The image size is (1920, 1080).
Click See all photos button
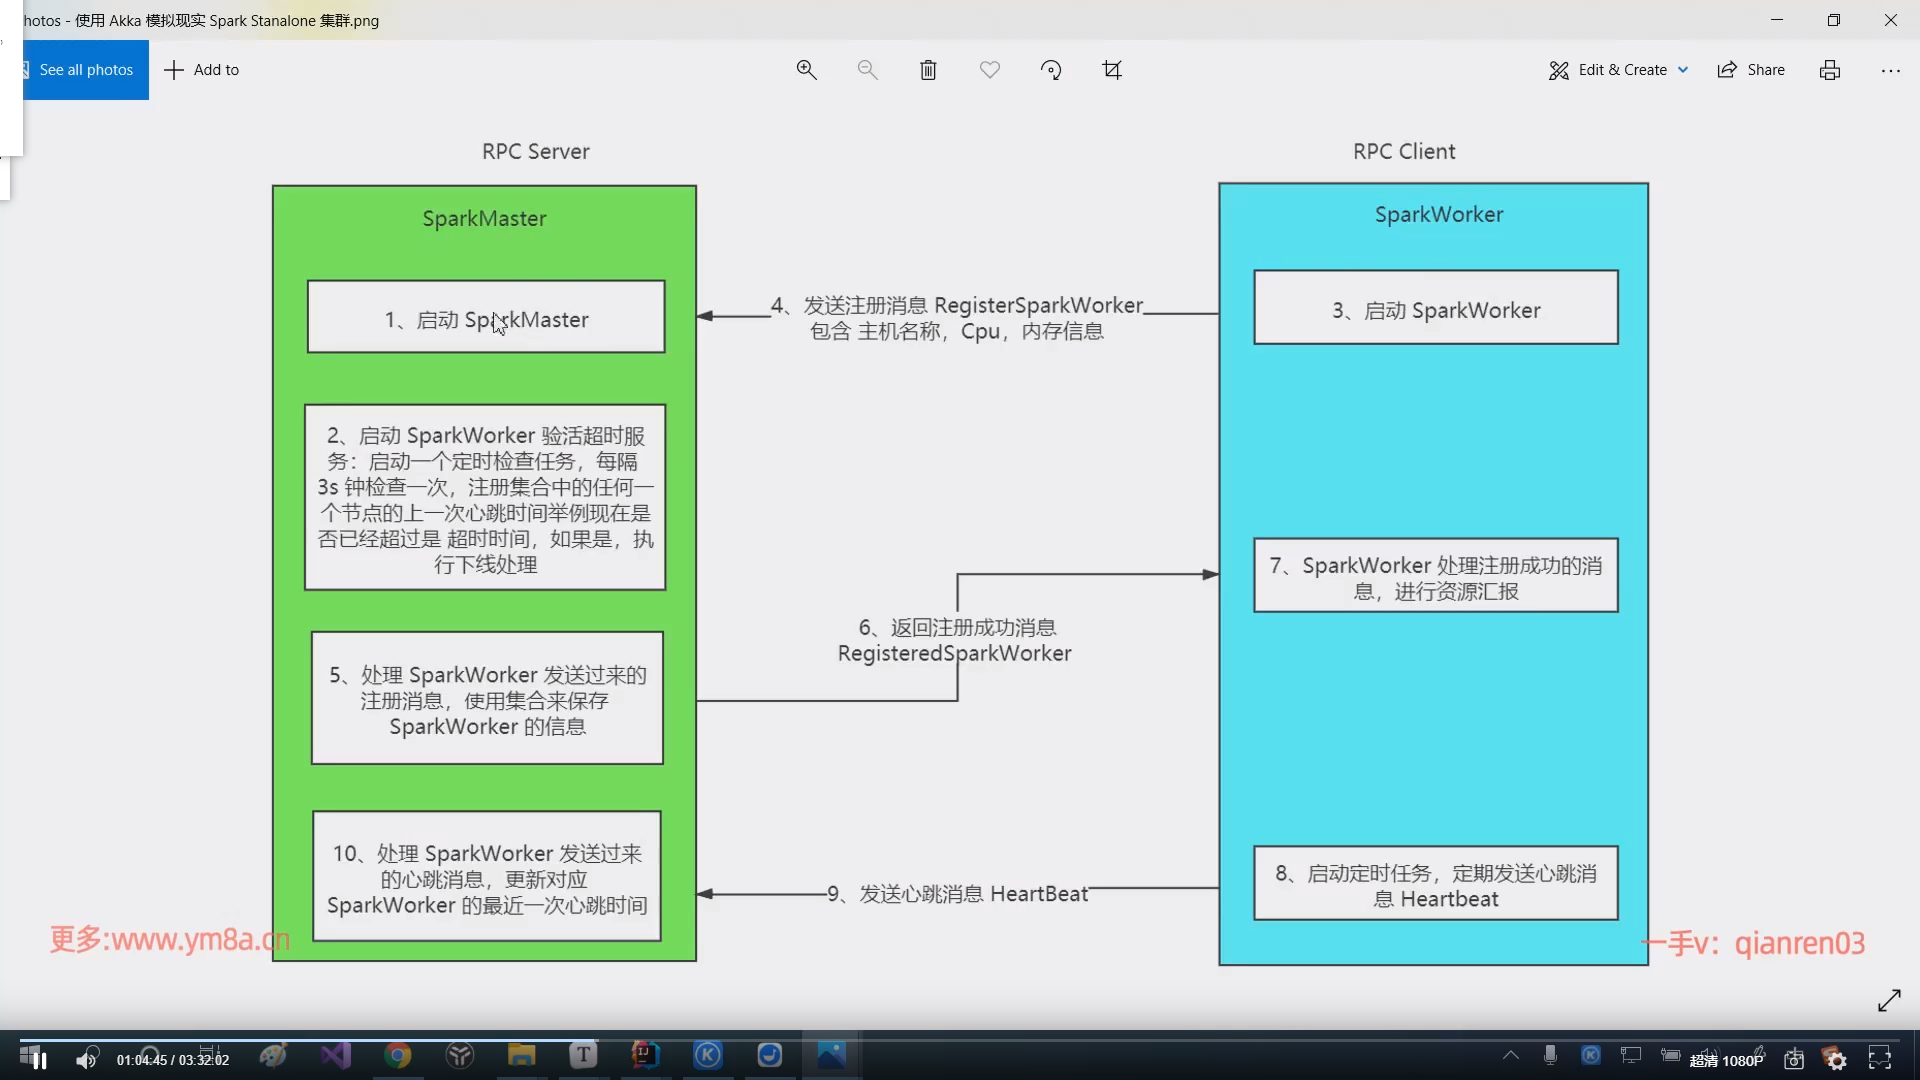pos(85,70)
